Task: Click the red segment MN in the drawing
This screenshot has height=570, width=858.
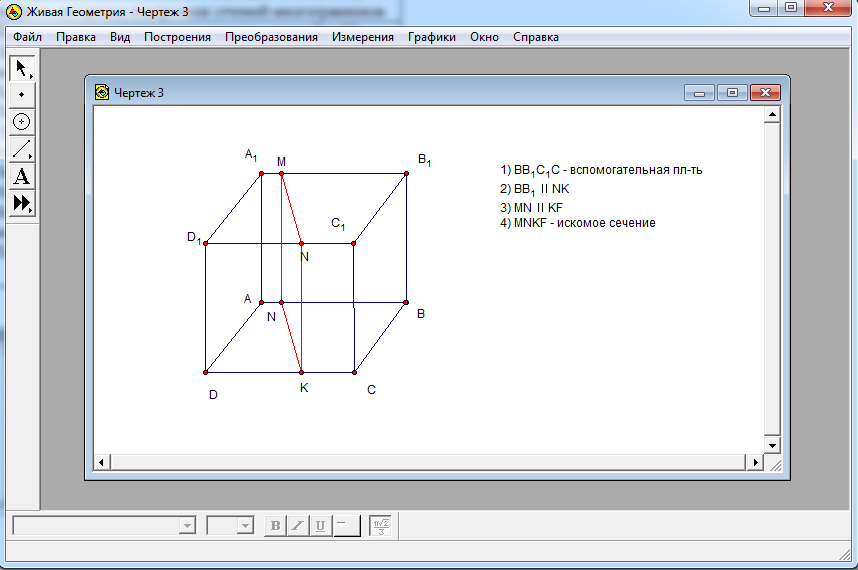Action: pos(291,208)
